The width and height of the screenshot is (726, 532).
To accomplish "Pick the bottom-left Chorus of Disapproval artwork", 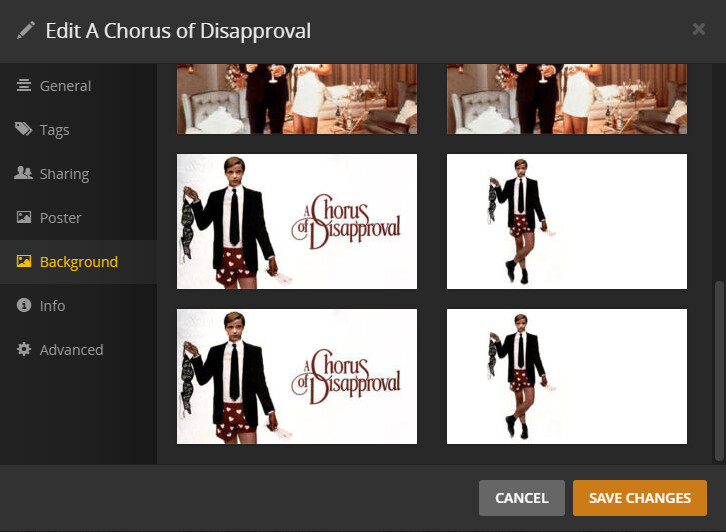I will click(x=297, y=376).
